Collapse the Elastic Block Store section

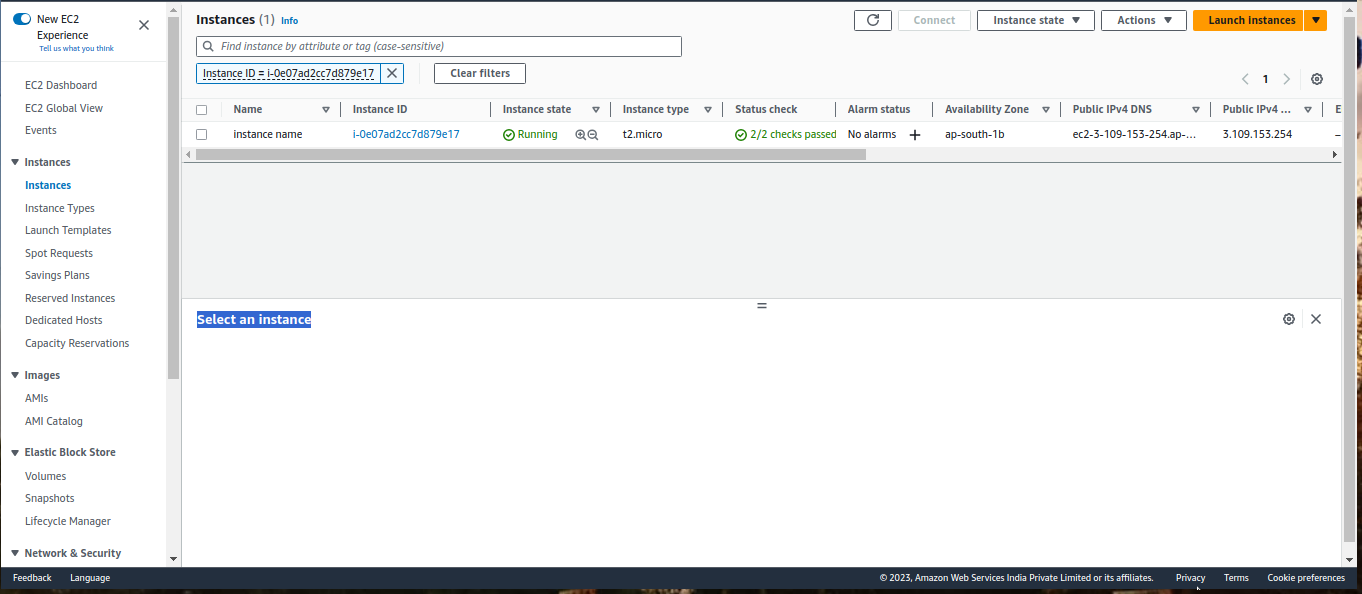tap(15, 452)
